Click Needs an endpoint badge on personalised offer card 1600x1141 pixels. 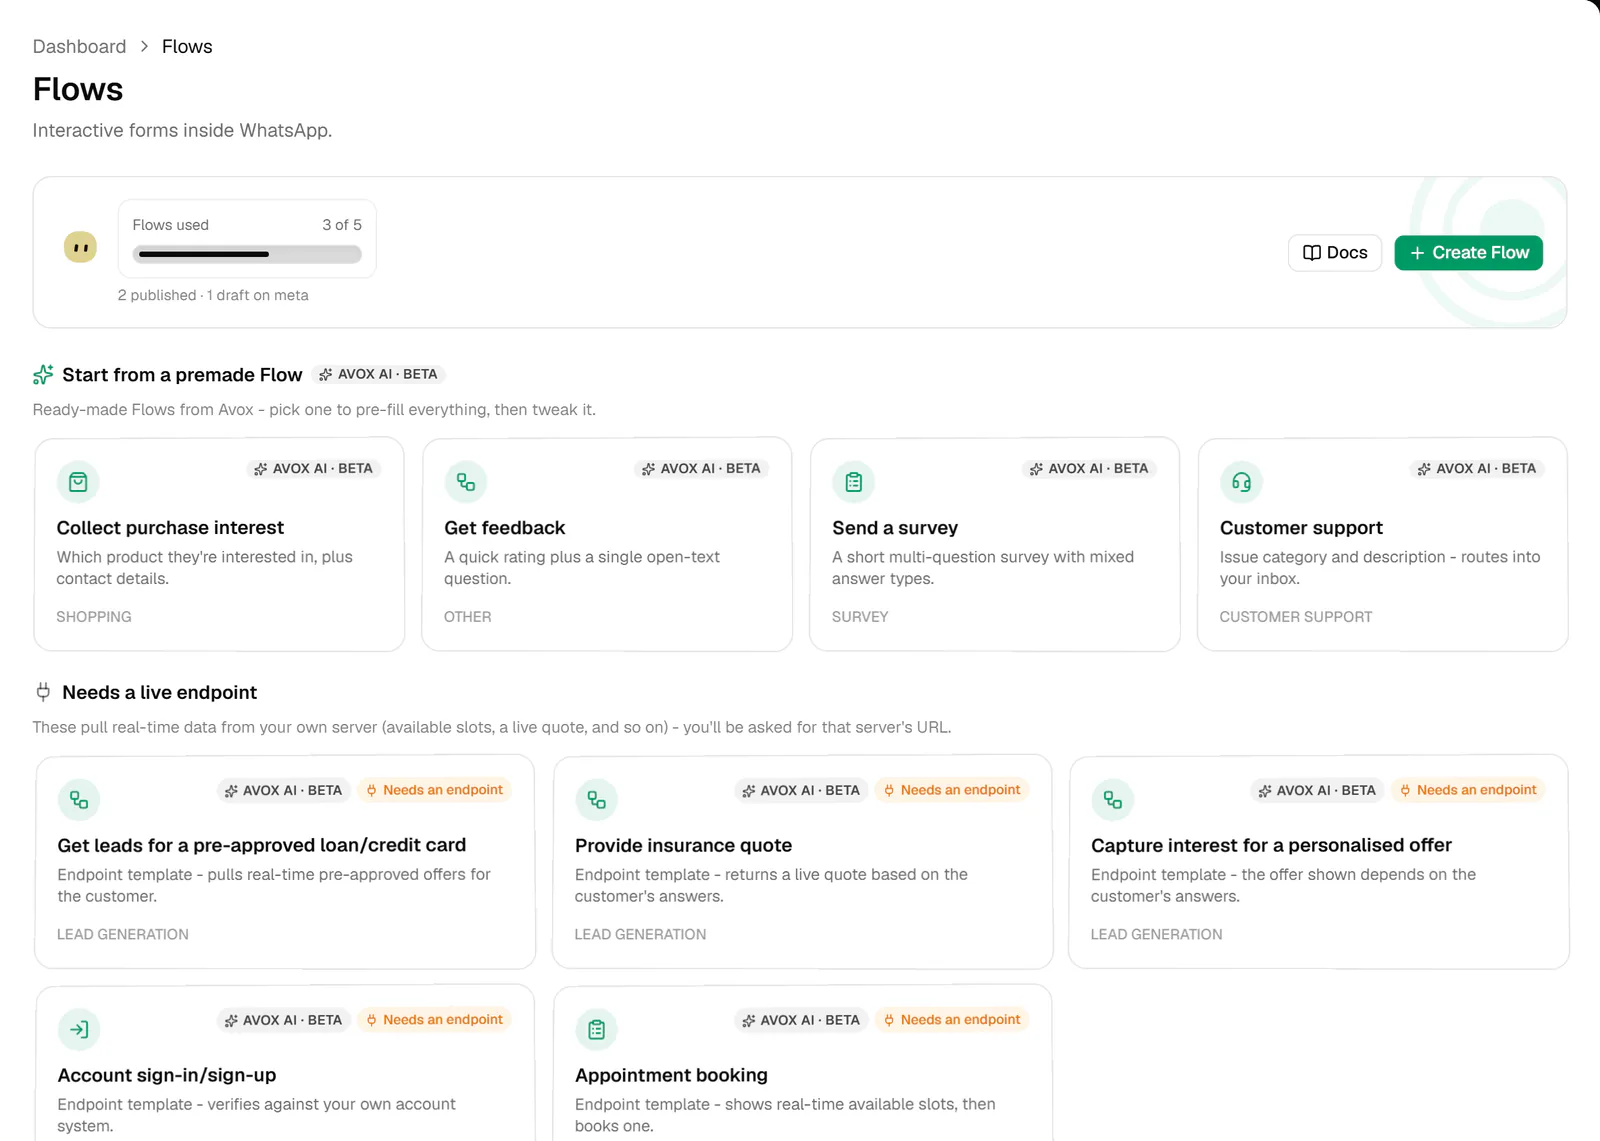(1468, 790)
